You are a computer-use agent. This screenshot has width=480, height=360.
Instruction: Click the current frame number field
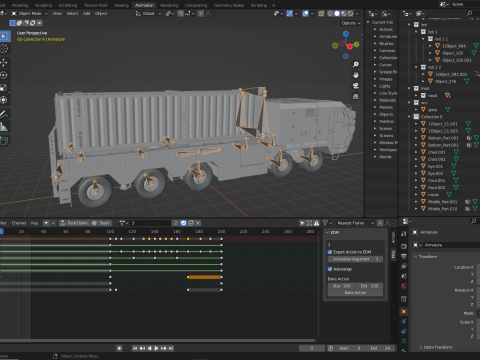[312, 348]
